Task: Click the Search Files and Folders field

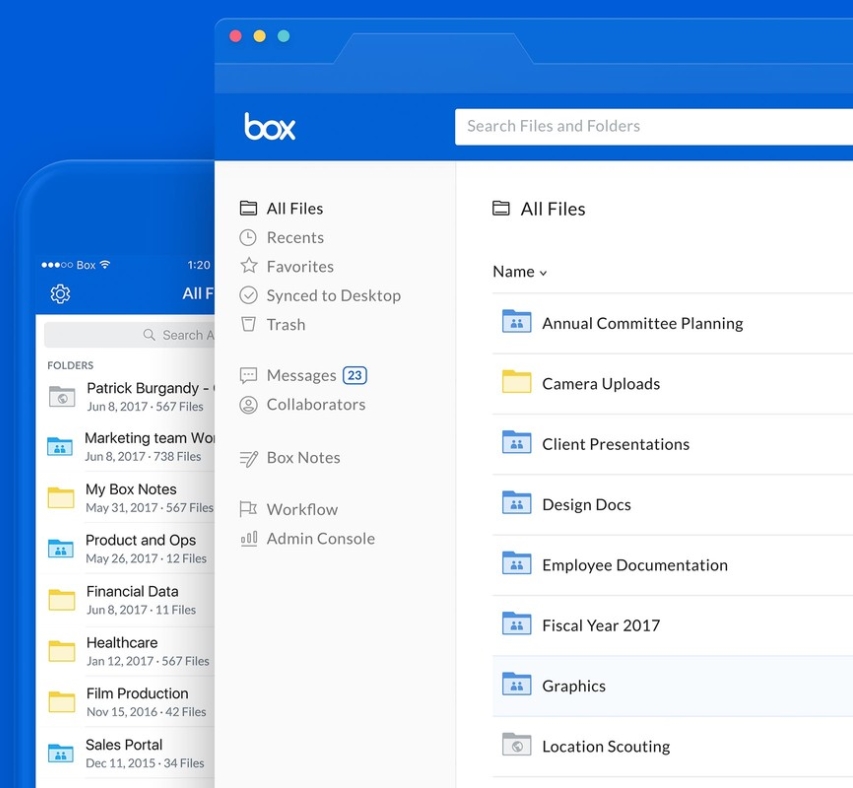Action: [x=654, y=127]
